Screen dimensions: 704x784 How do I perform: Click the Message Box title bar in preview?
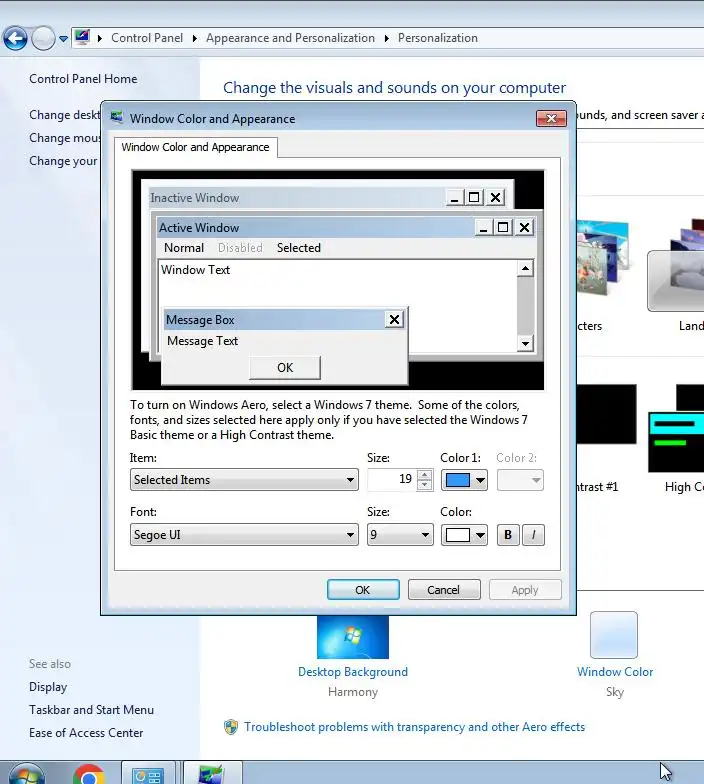click(x=274, y=320)
